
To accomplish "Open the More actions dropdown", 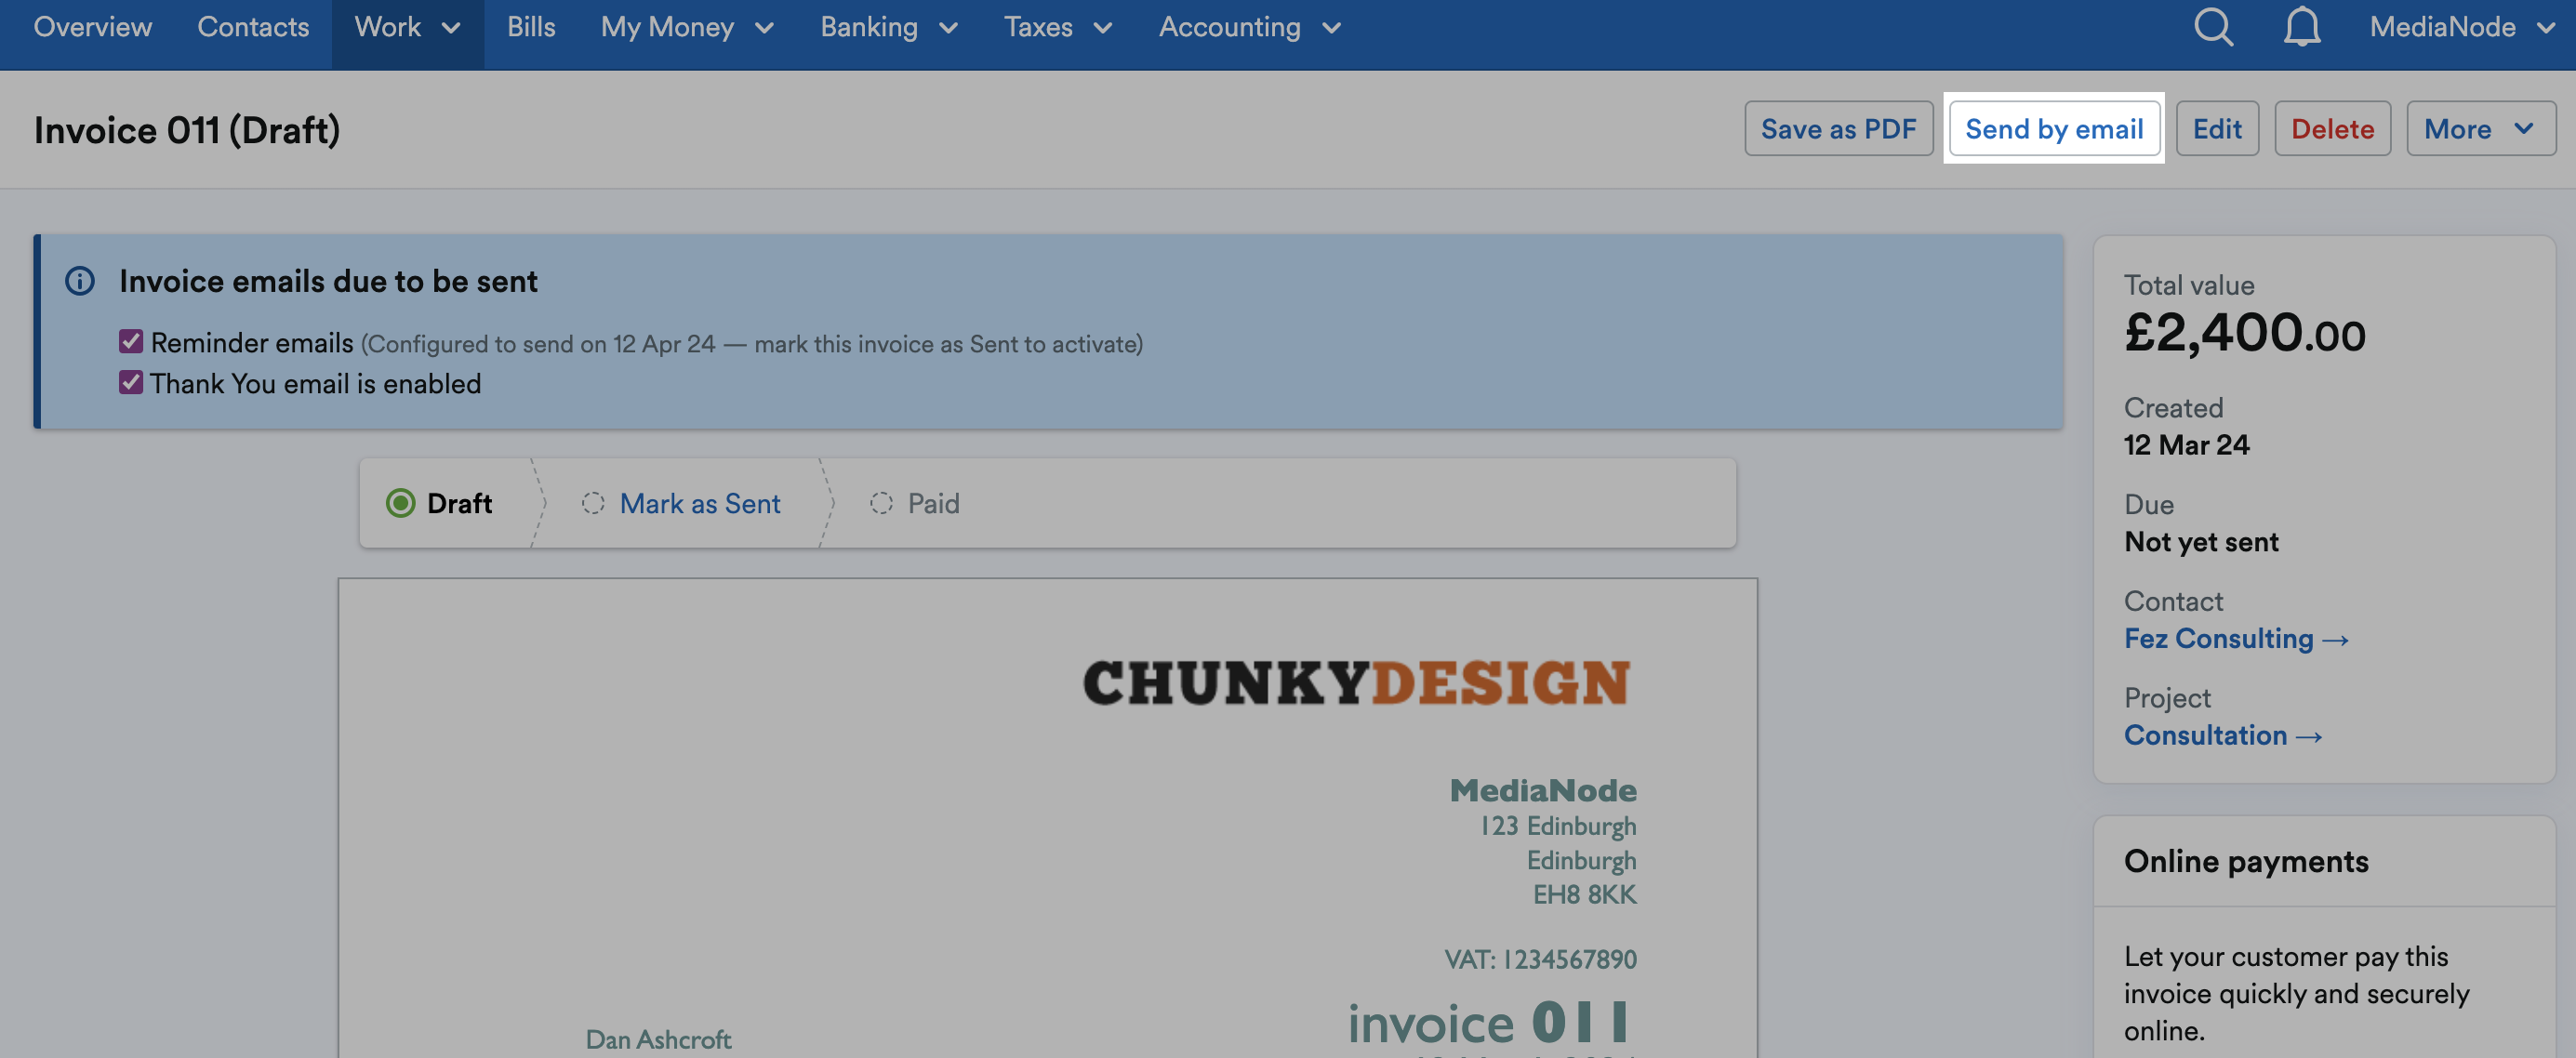I will (2481, 129).
